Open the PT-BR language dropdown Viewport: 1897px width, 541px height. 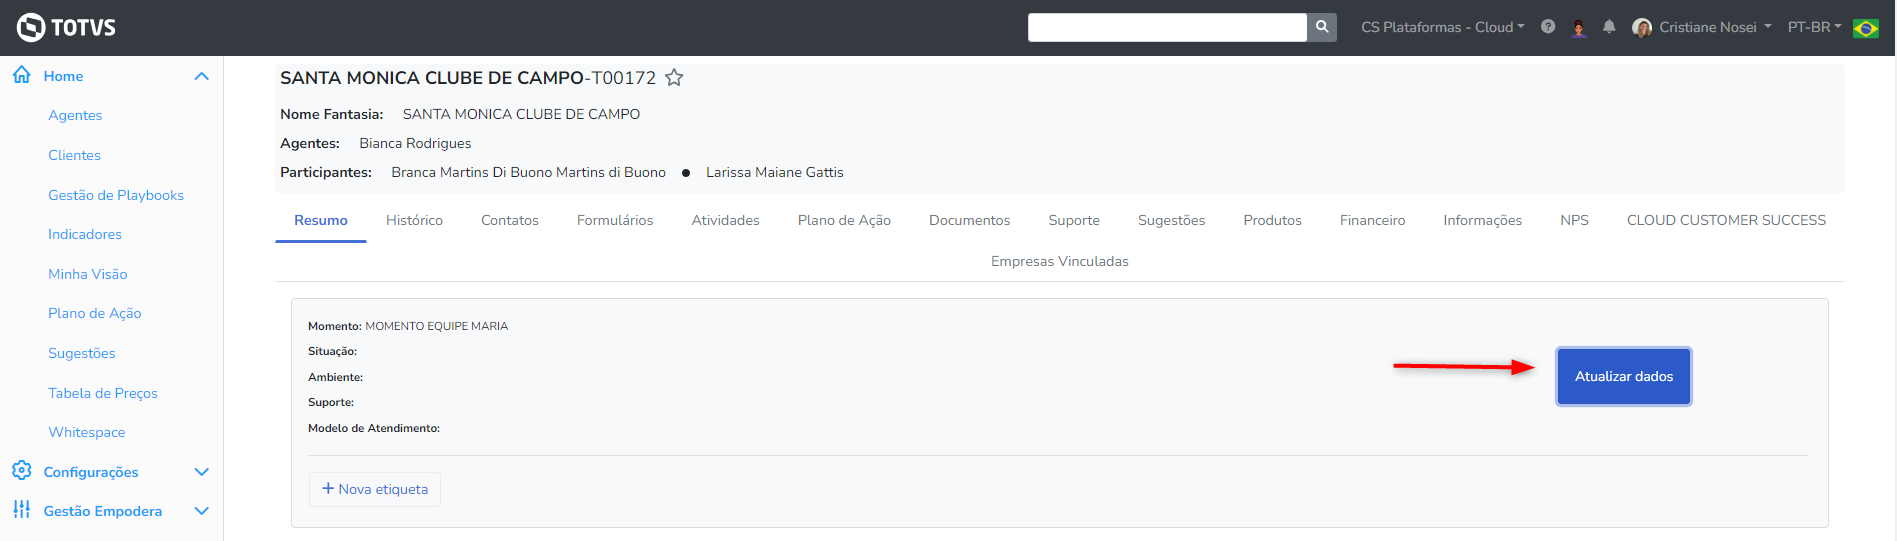pos(1814,27)
